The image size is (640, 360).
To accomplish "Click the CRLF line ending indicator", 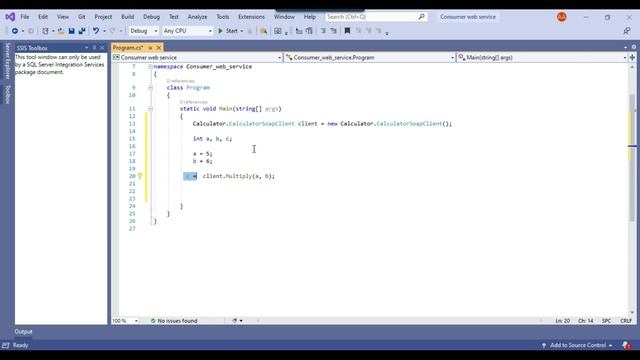I will coord(626,321).
